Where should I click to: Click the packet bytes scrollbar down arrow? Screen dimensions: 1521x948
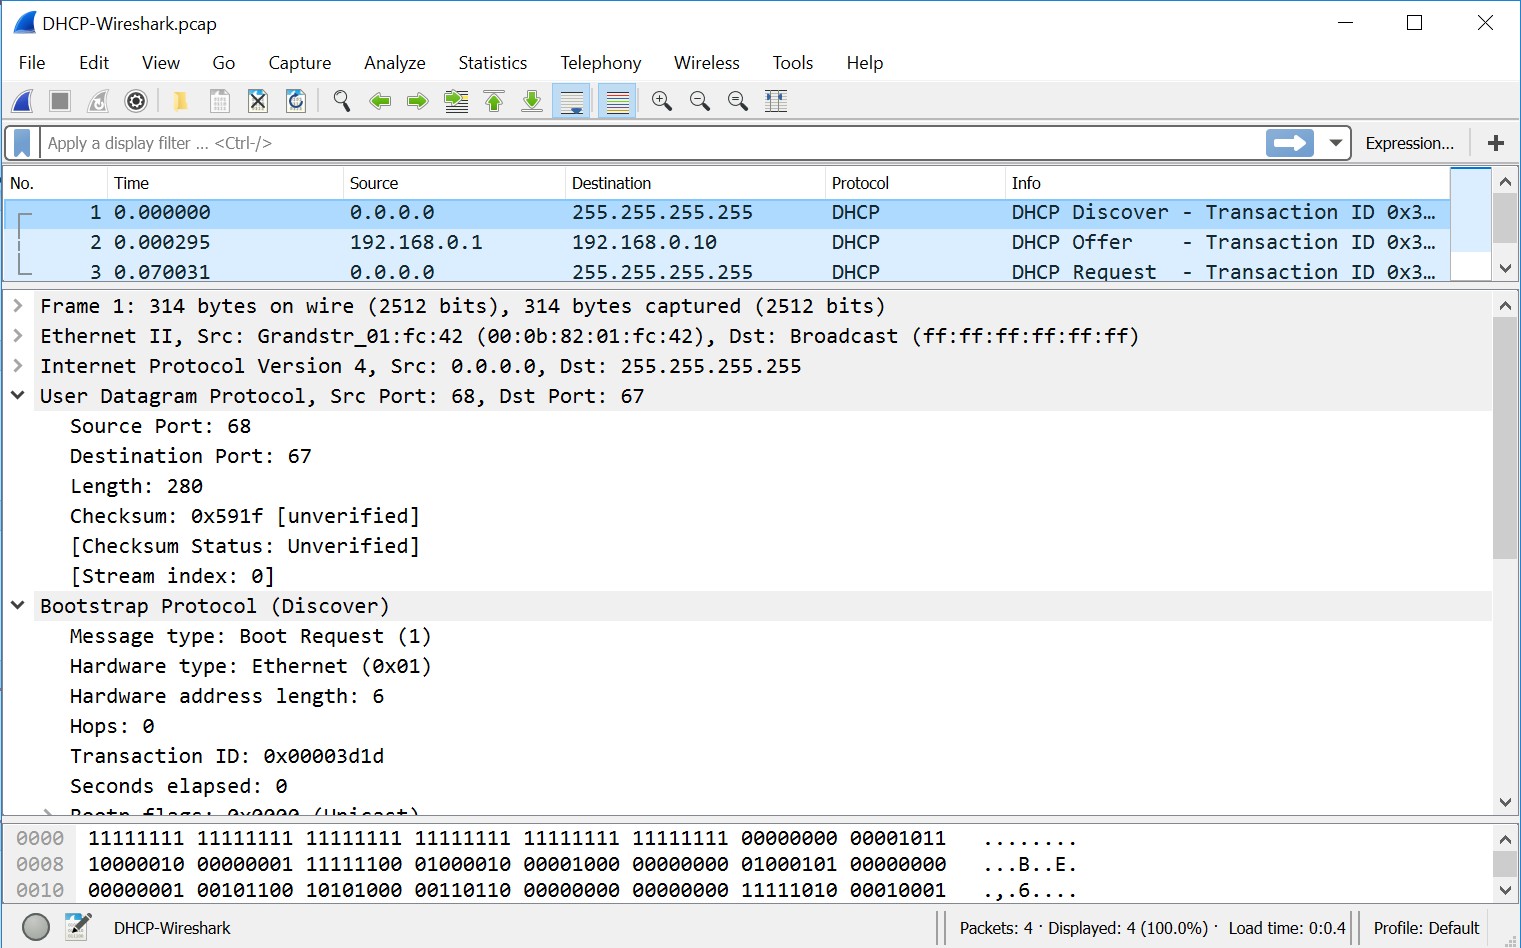[x=1505, y=889]
